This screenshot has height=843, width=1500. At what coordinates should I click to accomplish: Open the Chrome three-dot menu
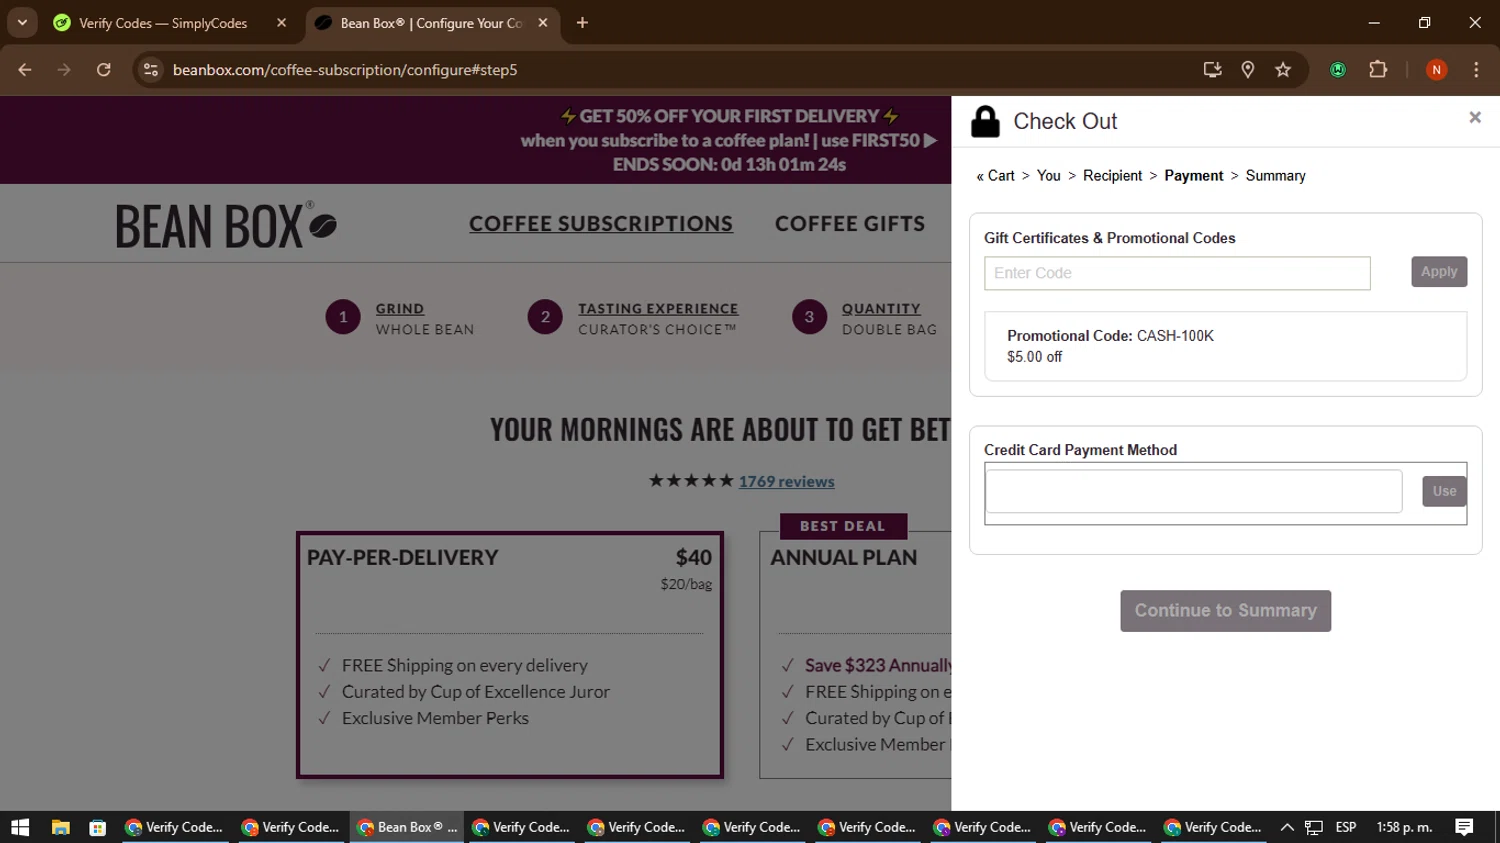[x=1476, y=70]
